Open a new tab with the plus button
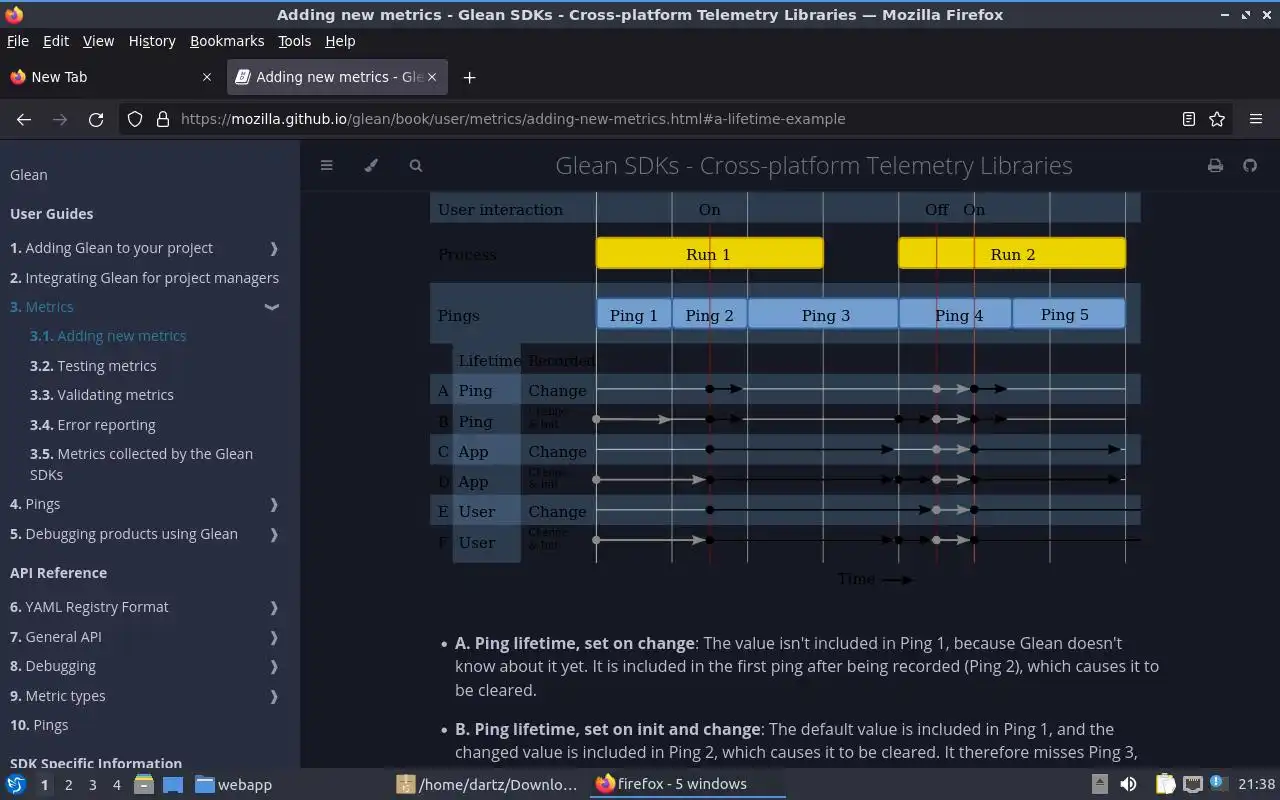This screenshot has width=1280, height=800. (469, 77)
